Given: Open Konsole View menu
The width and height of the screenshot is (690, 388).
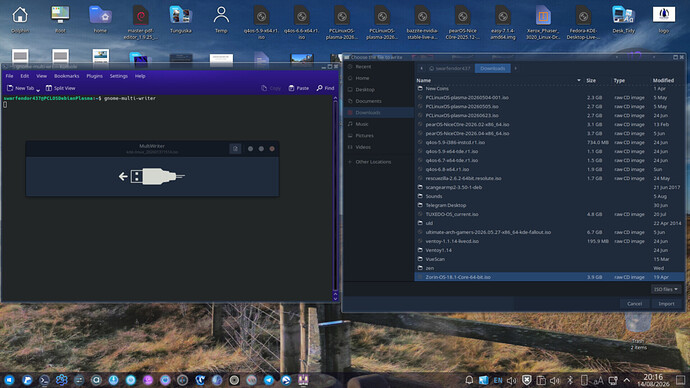Looking at the screenshot, I should 41,76.
